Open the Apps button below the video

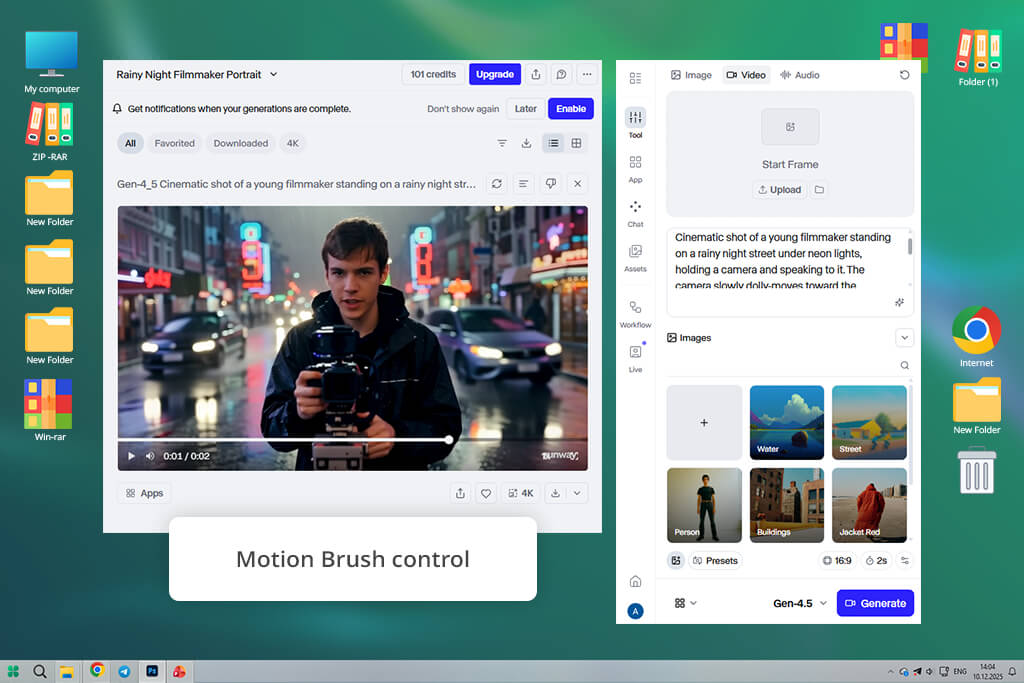[x=144, y=493]
